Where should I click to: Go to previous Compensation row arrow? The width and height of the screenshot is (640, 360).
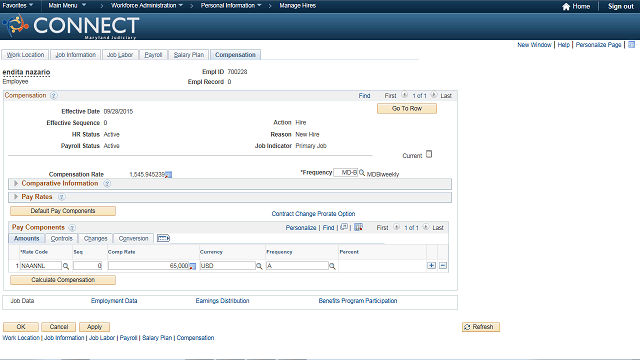(404, 95)
